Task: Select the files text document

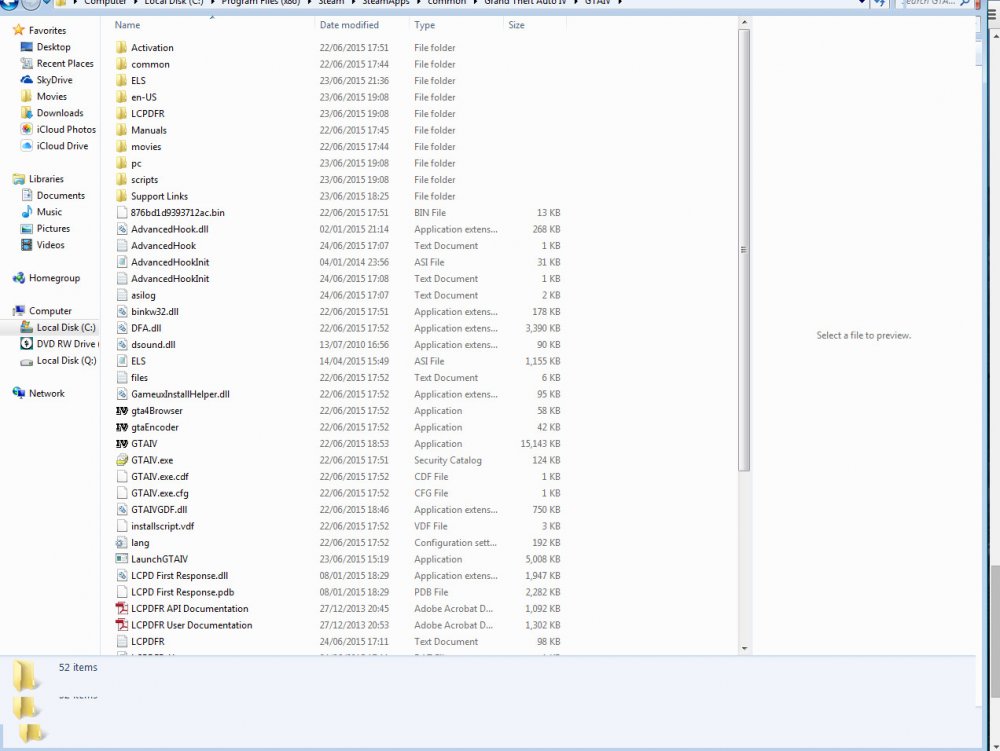Action: coord(139,377)
